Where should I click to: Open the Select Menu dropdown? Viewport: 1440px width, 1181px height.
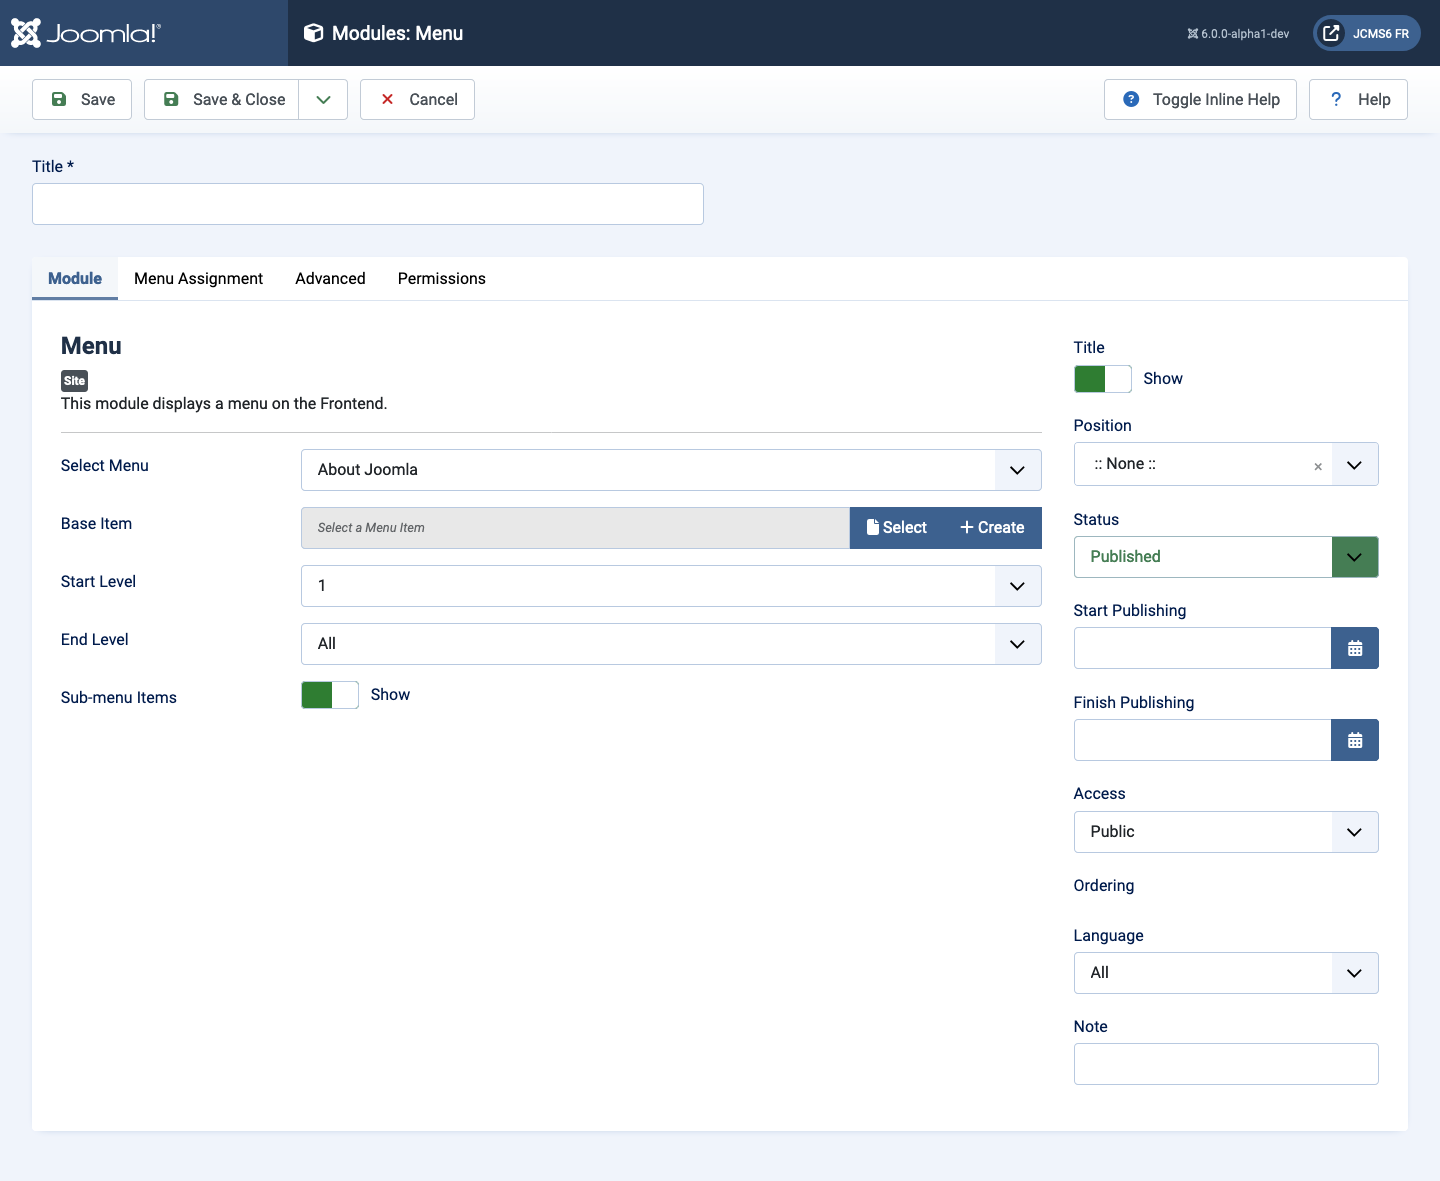(671, 470)
